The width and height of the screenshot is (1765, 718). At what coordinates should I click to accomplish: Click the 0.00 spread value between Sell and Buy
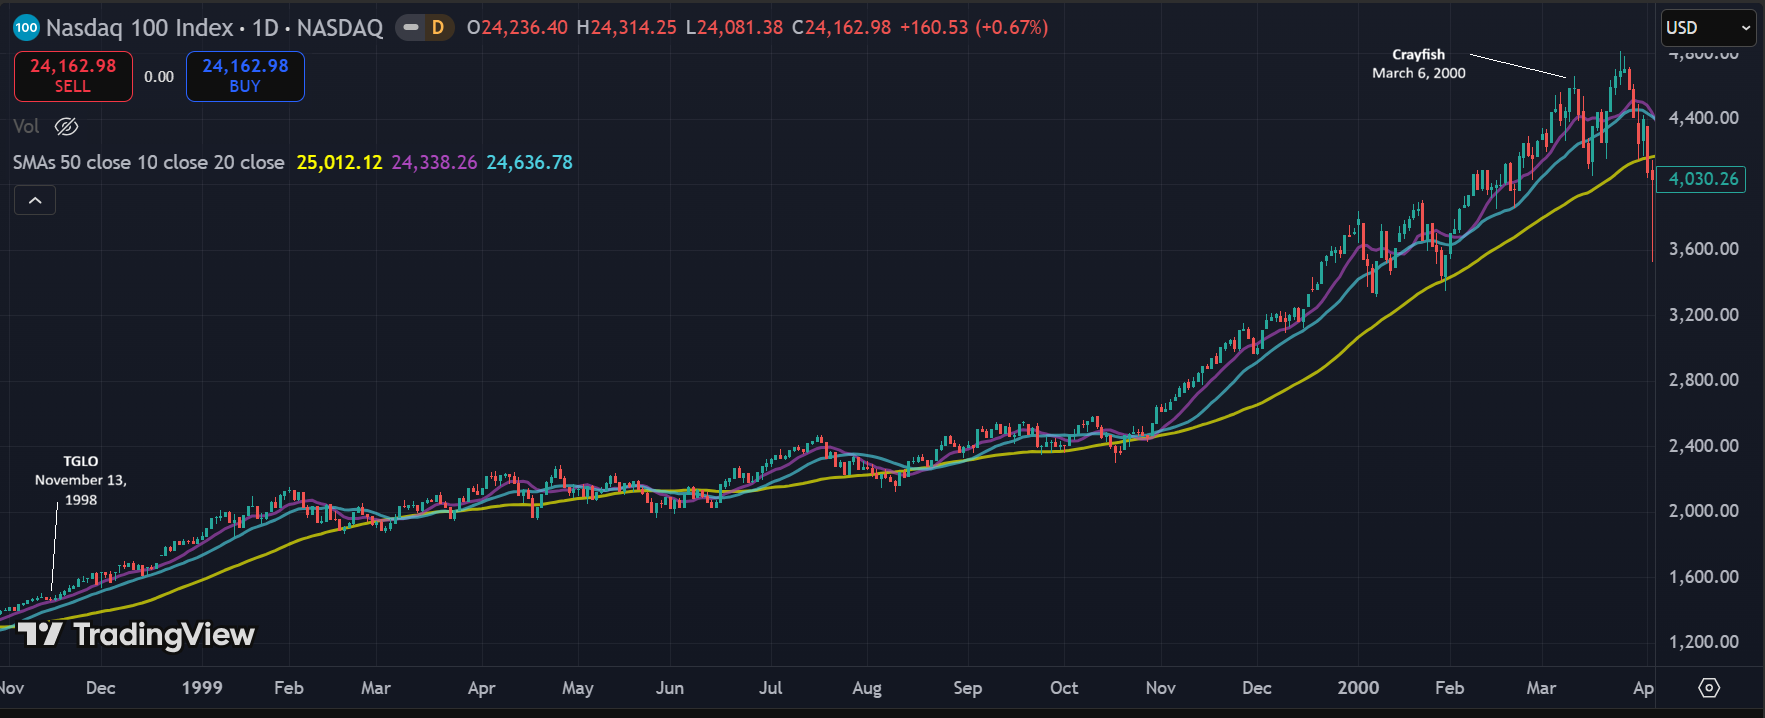pos(159,77)
